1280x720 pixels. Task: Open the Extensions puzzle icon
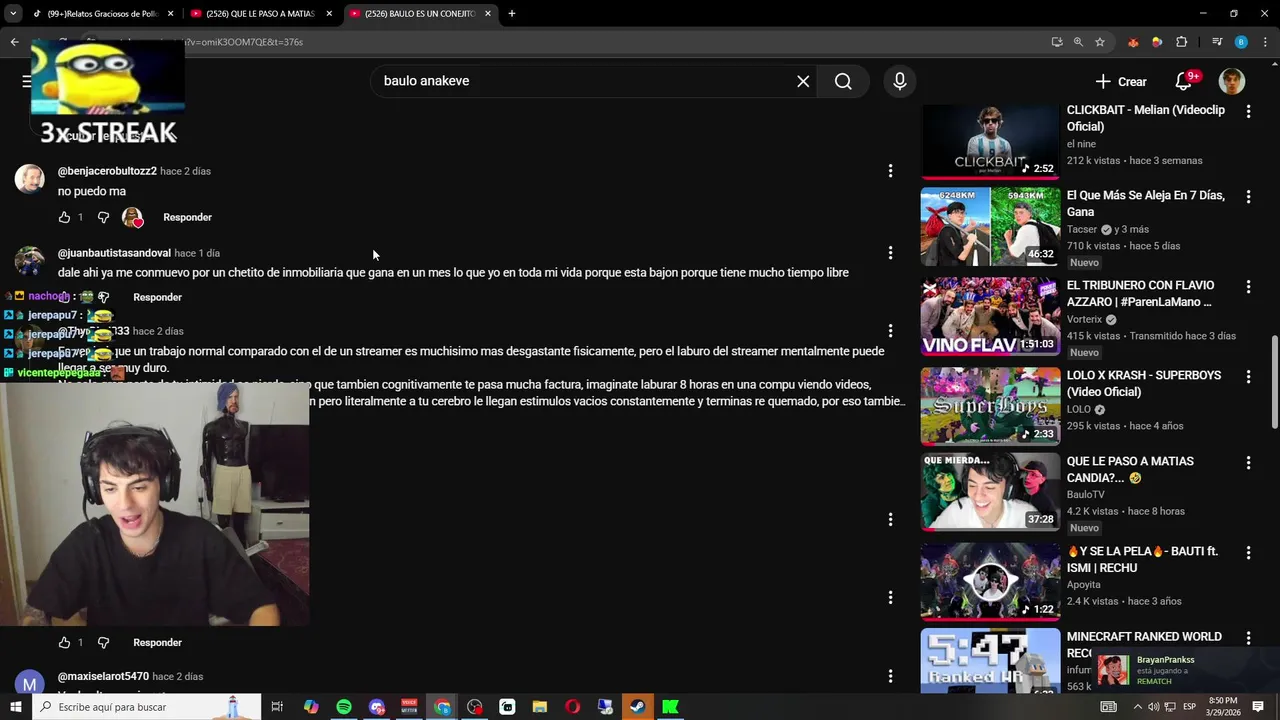tap(1181, 42)
